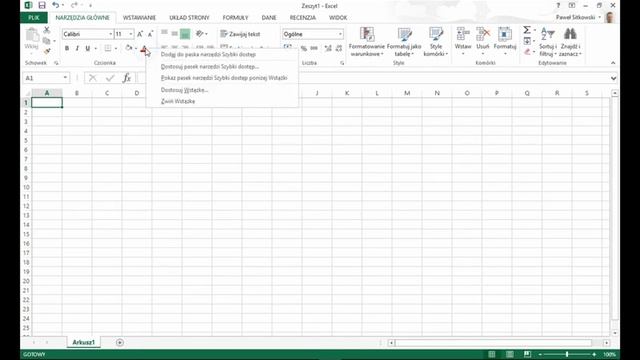
Task: Switch to the WIDOK tab
Action: pyautogui.click(x=338, y=18)
